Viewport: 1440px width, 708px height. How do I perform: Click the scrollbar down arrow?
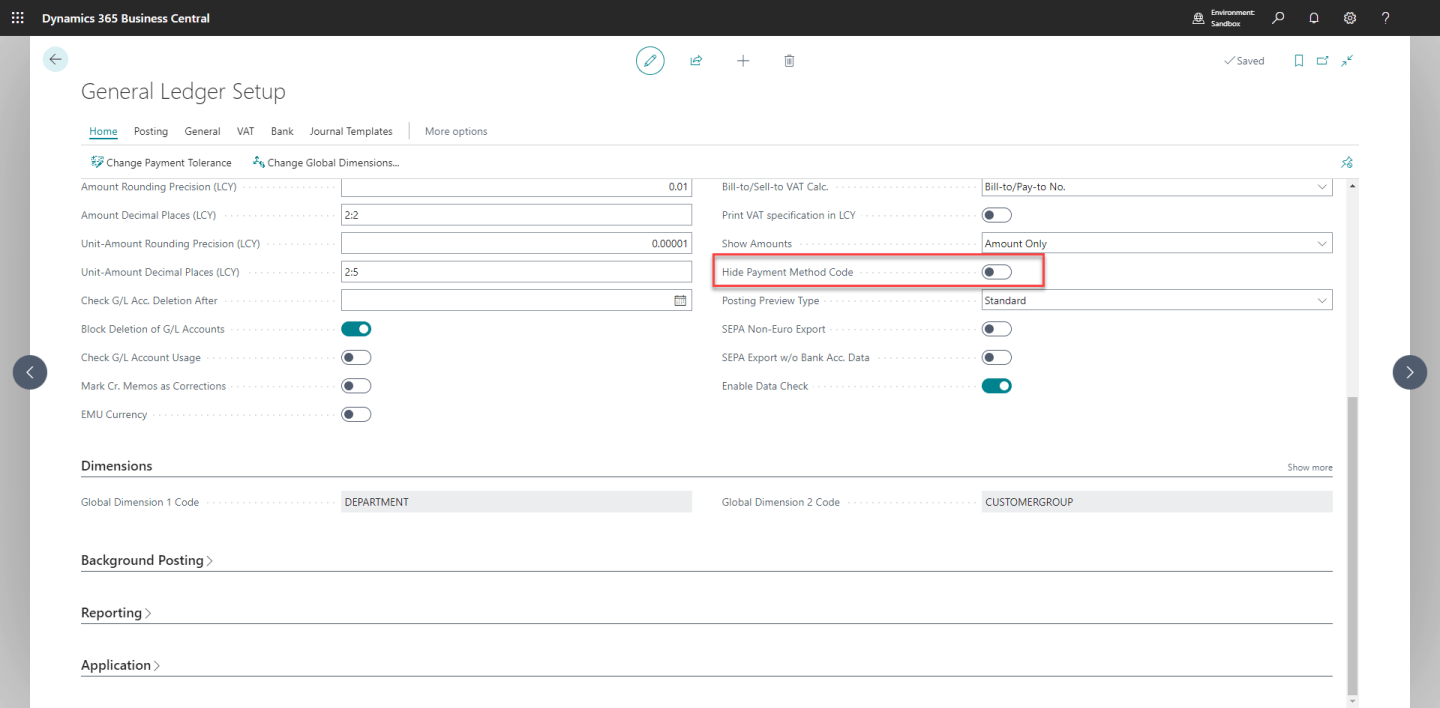(1353, 701)
